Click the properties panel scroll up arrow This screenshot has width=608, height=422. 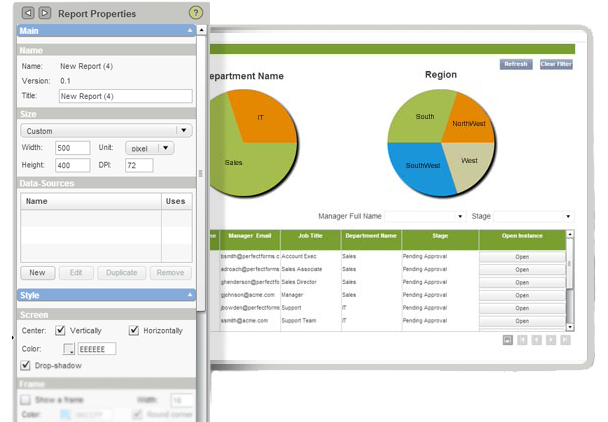201,30
